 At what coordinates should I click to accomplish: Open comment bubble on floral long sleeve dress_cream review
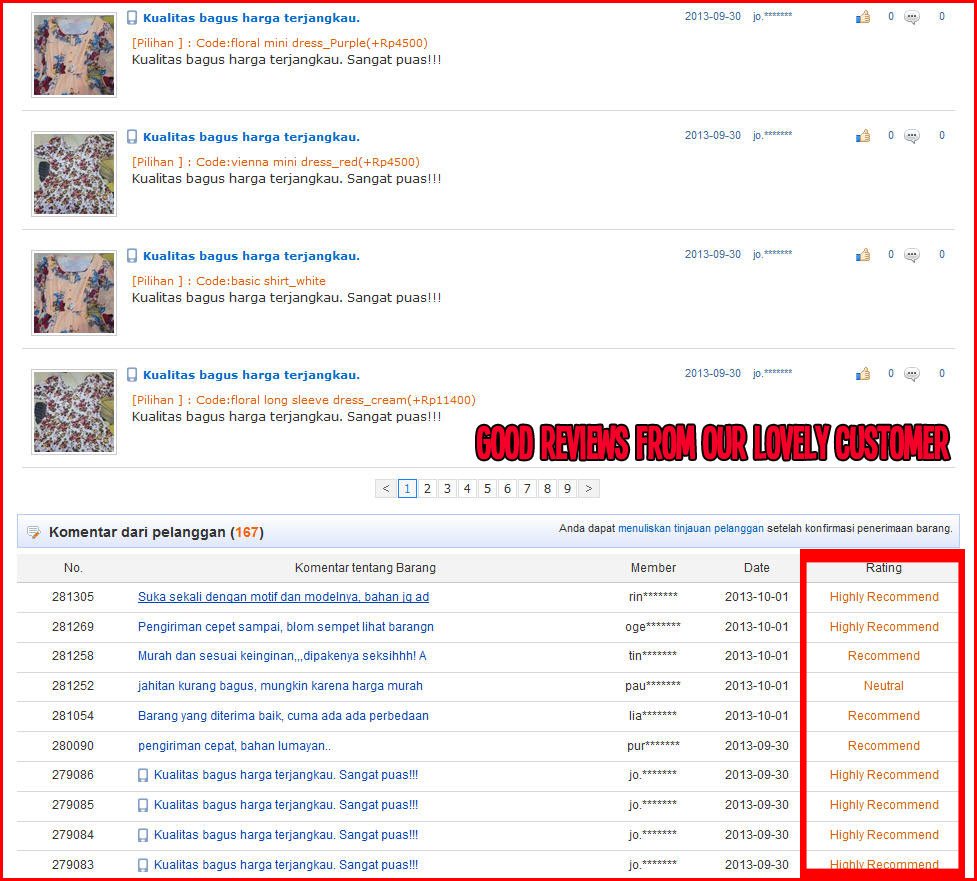point(912,374)
